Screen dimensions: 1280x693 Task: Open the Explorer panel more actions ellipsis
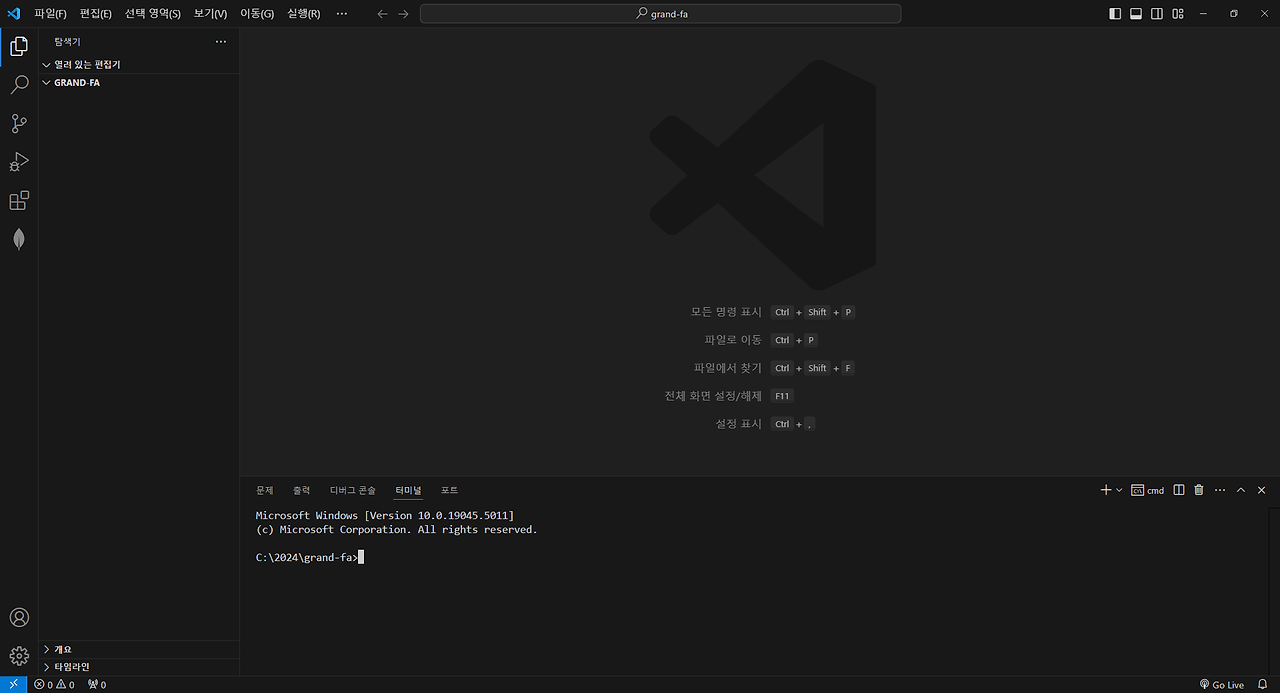[221, 42]
